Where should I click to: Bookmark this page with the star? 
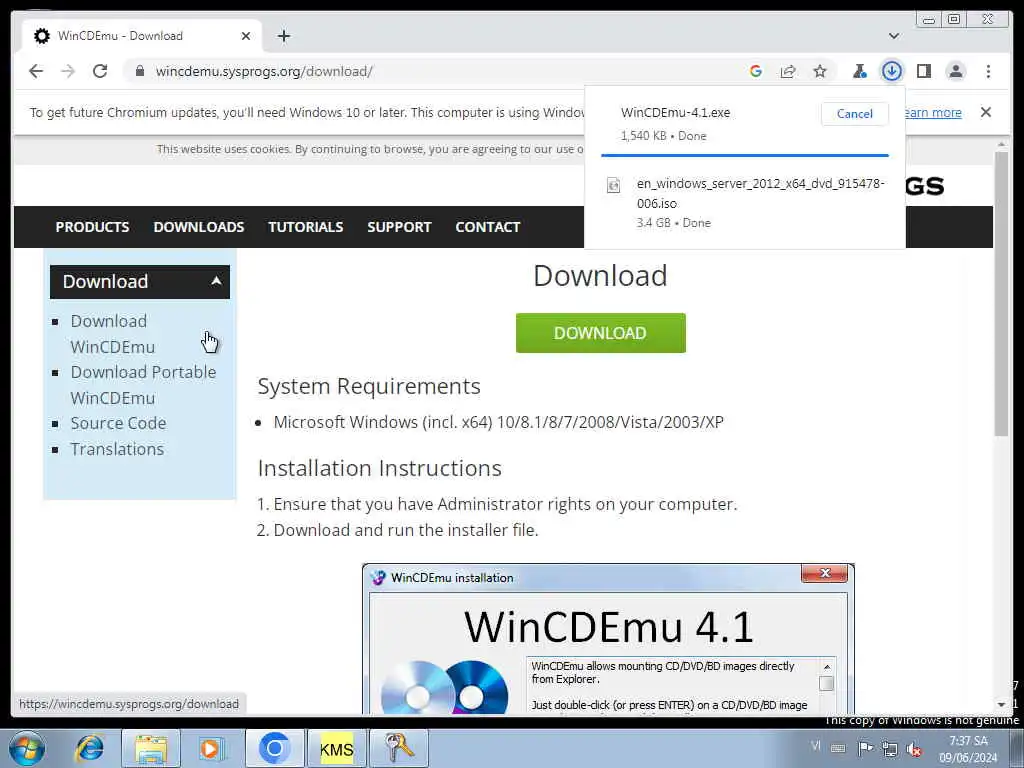click(820, 71)
